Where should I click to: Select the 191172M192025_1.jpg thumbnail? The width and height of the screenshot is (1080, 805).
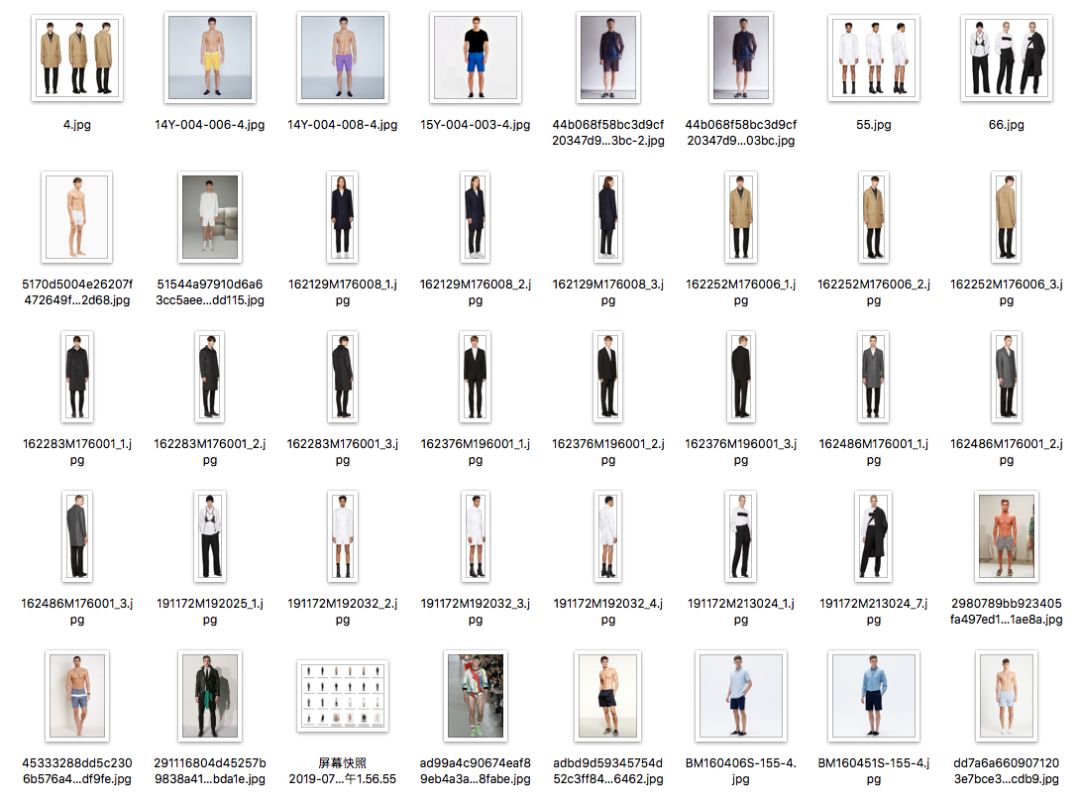(x=210, y=536)
